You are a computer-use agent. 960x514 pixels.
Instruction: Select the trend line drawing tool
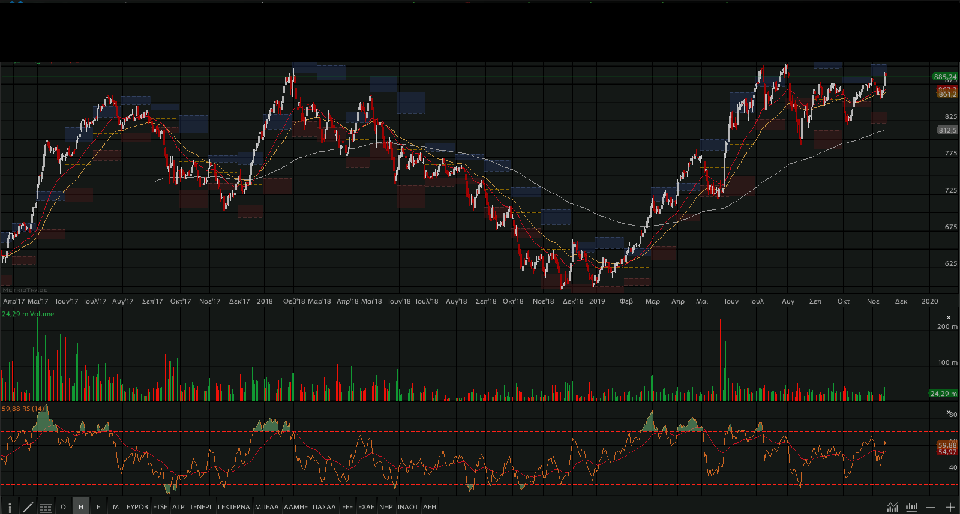point(27,508)
